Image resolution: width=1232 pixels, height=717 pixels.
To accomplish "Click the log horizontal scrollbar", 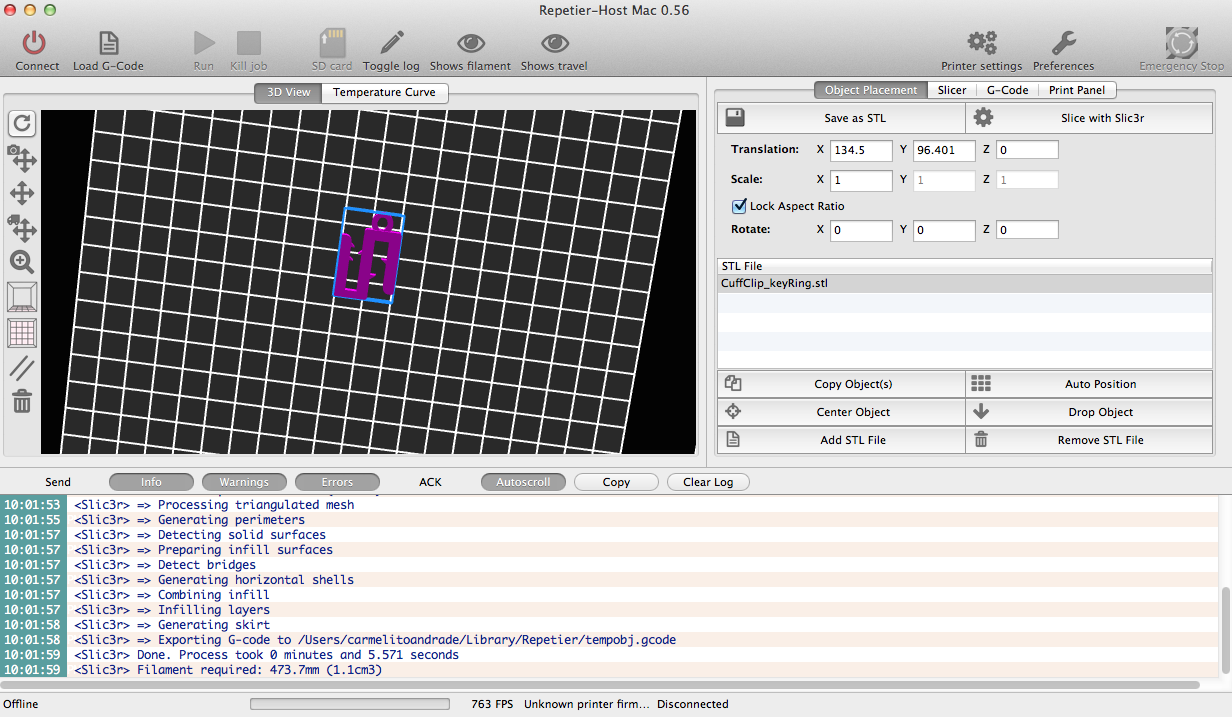I will point(600,685).
